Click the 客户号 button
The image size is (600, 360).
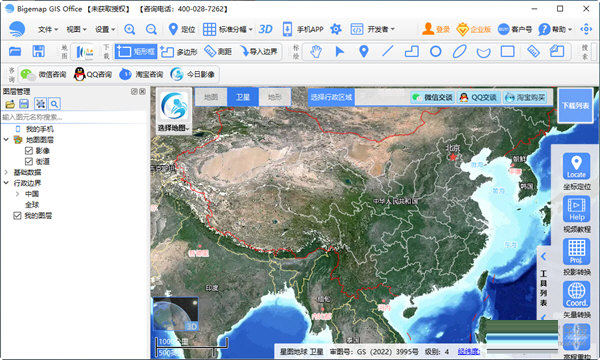tap(515, 29)
